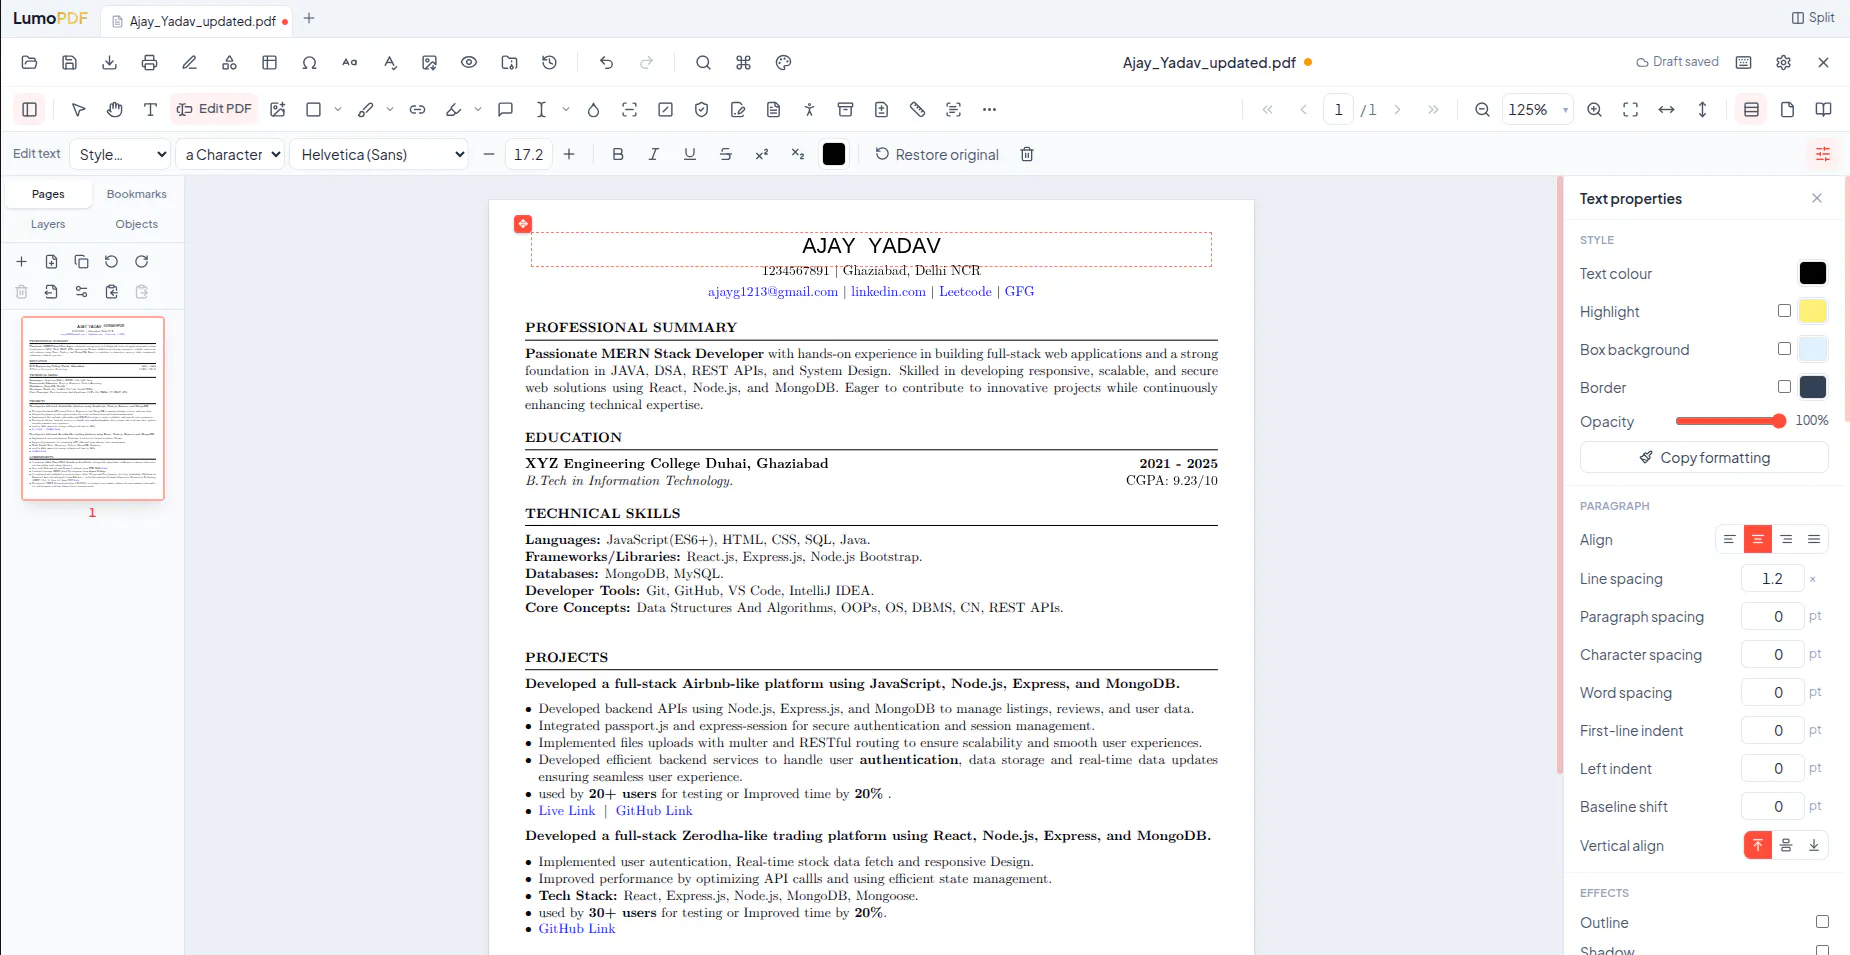Open the 125% zoom dropdown

pyautogui.click(x=1537, y=110)
